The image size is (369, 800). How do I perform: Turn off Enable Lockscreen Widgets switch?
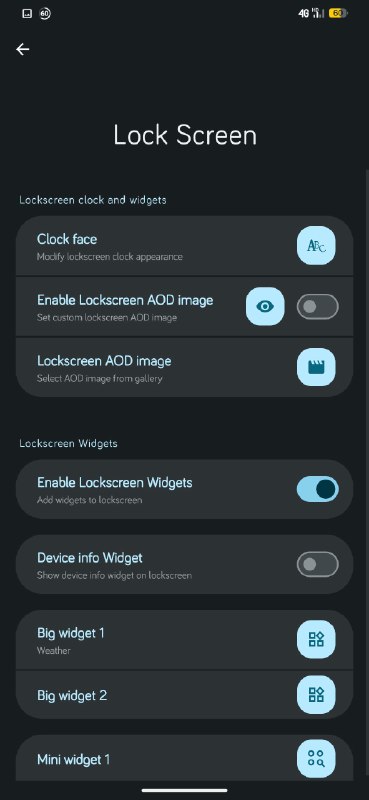[x=317, y=489]
